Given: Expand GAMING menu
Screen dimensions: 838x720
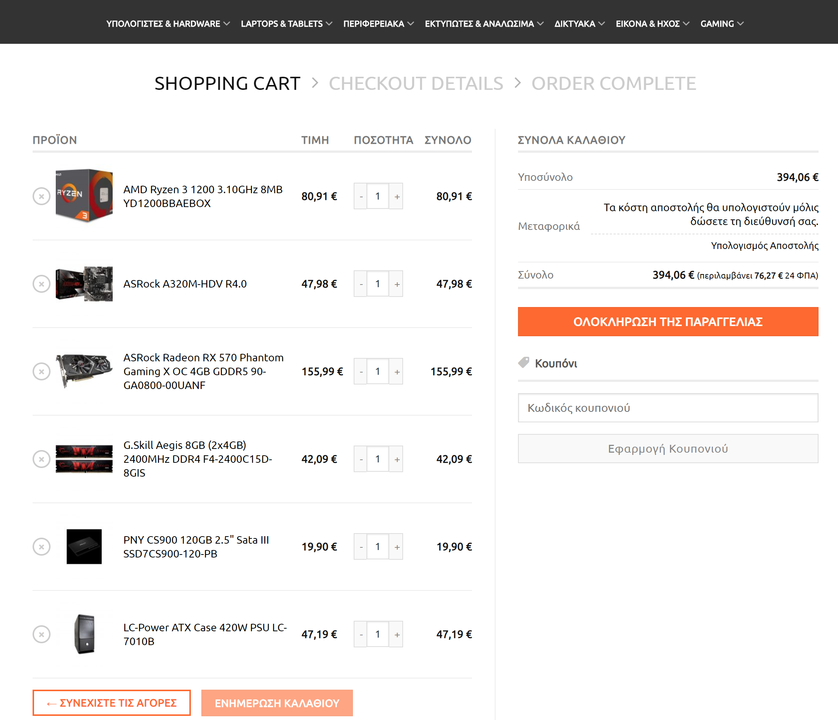Looking at the screenshot, I should [722, 24].
